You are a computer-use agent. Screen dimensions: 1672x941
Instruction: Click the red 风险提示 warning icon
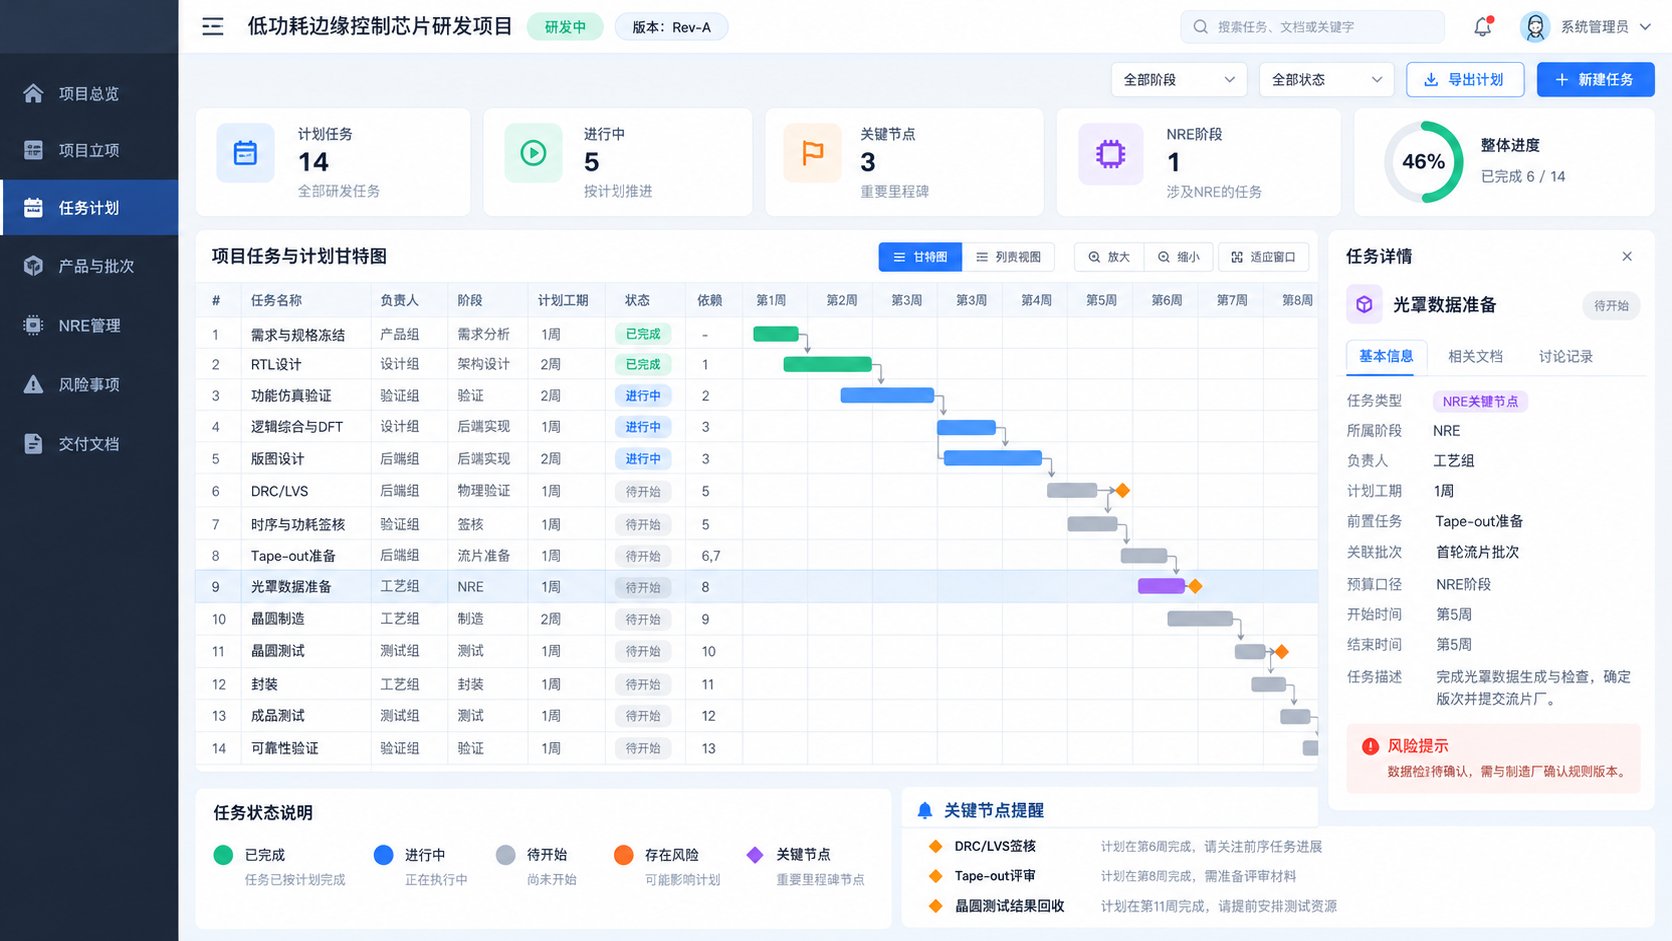[1370, 746]
